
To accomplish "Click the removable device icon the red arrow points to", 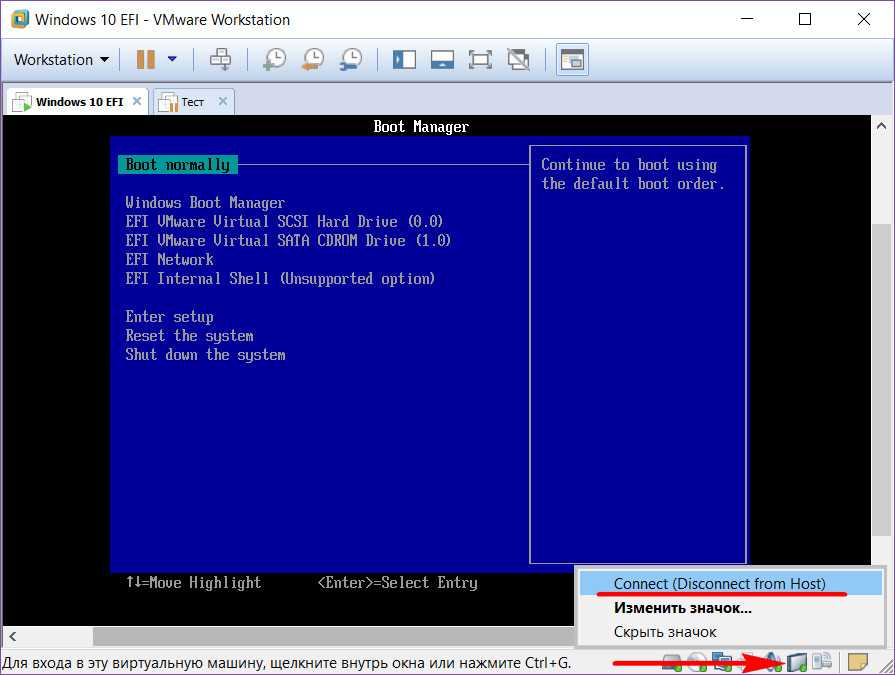I will [x=797, y=662].
